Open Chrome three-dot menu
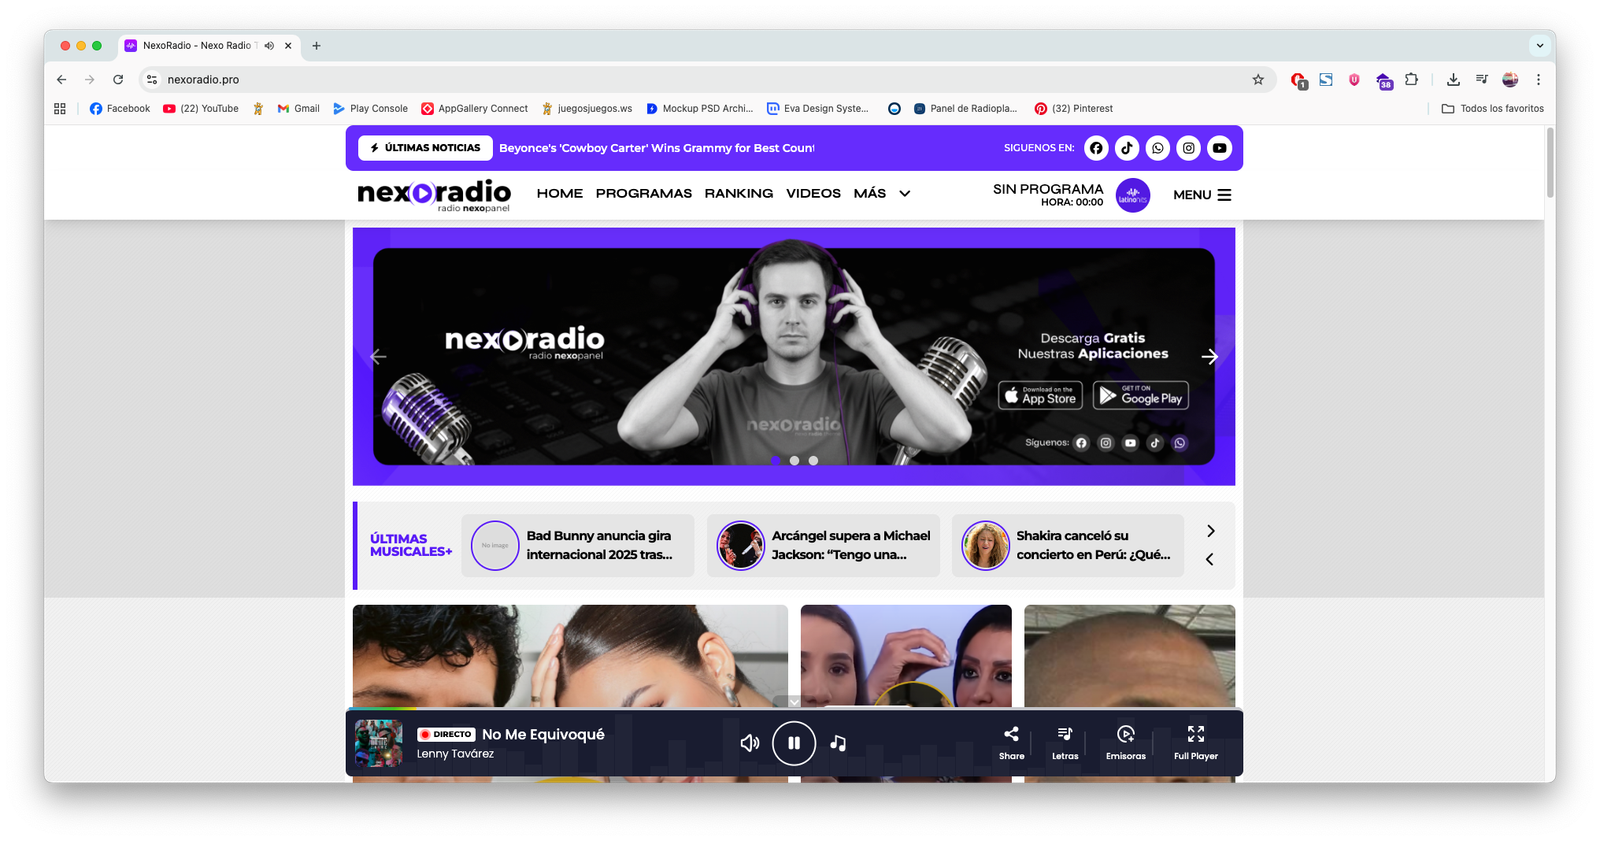The width and height of the screenshot is (1600, 841). [x=1538, y=79]
